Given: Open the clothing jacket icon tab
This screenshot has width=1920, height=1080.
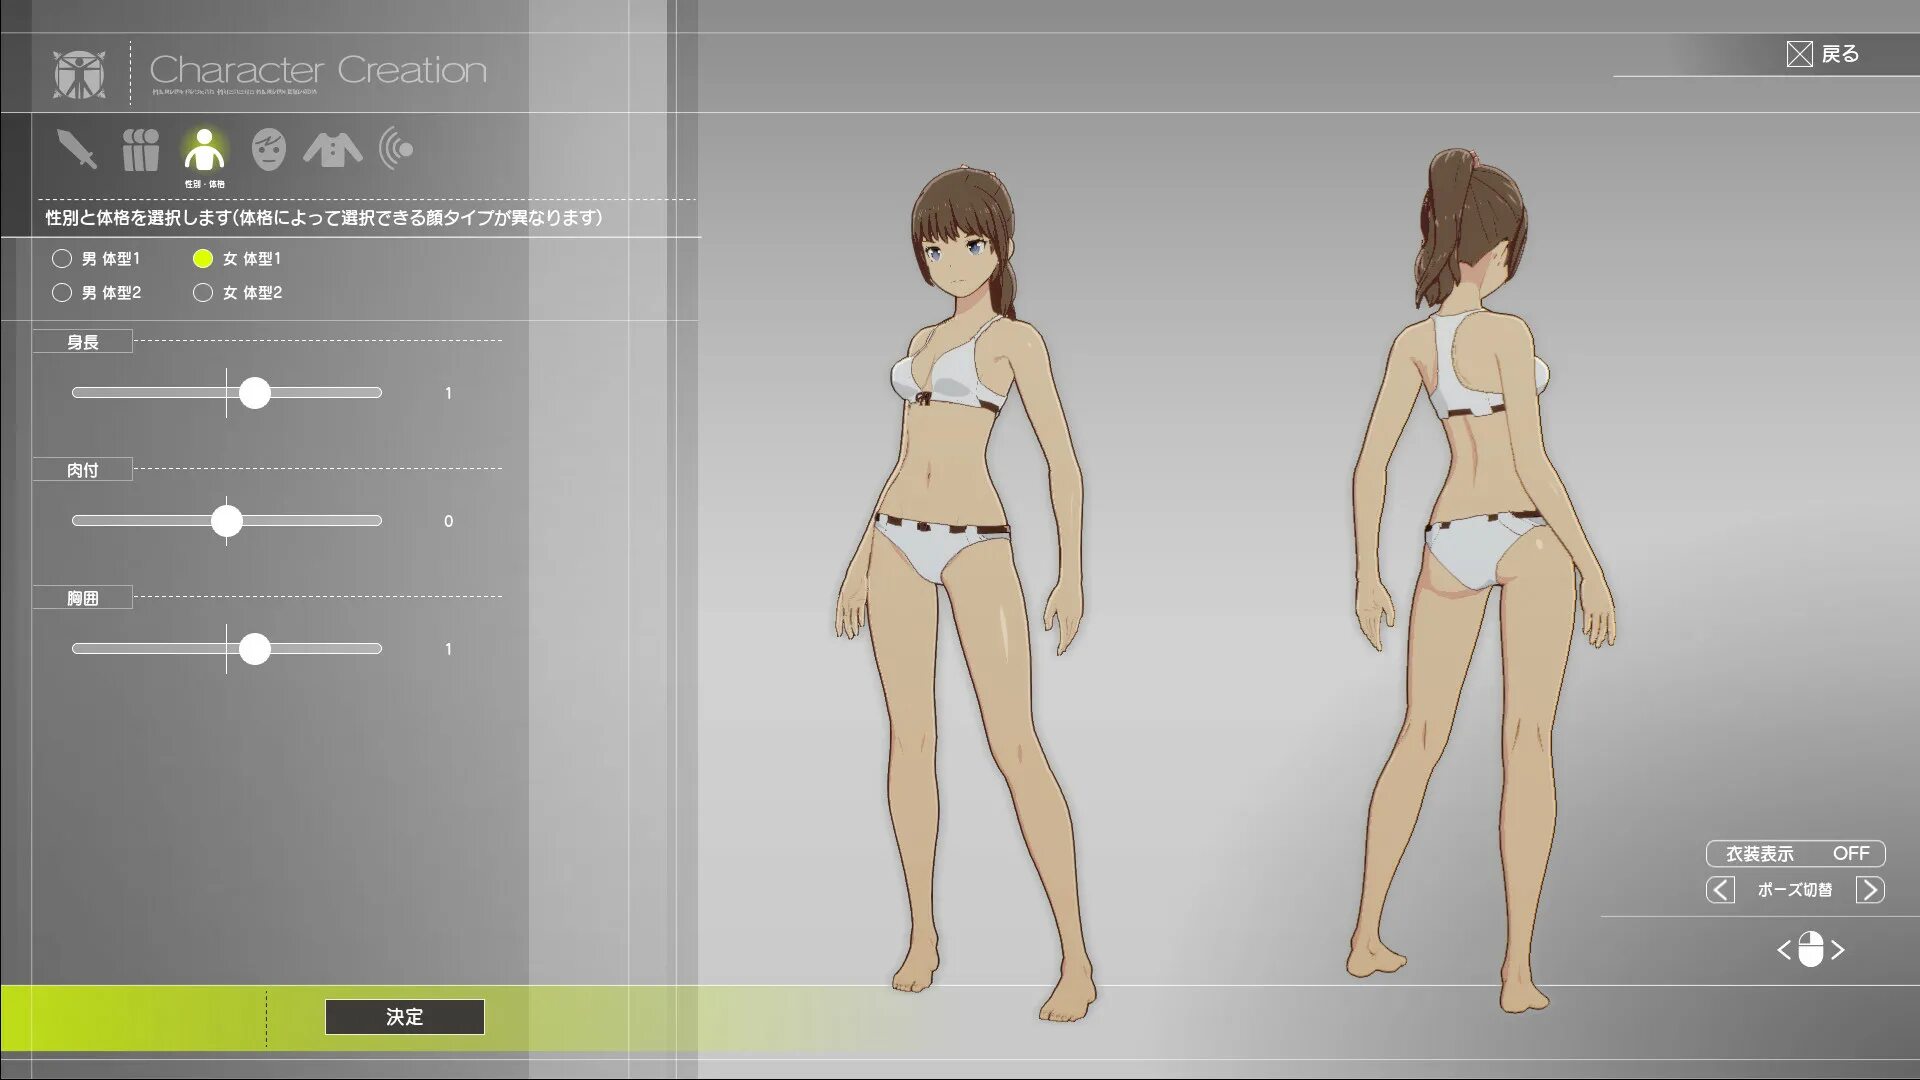Looking at the screenshot, I should point(333,150).
